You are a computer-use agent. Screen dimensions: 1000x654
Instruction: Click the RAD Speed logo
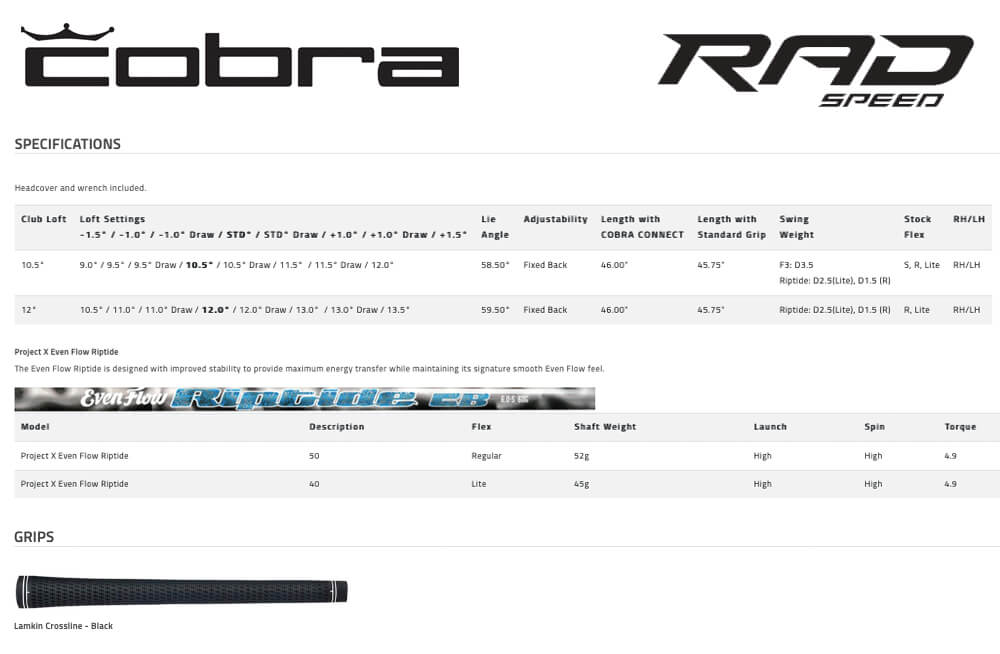tap(816, 70)
